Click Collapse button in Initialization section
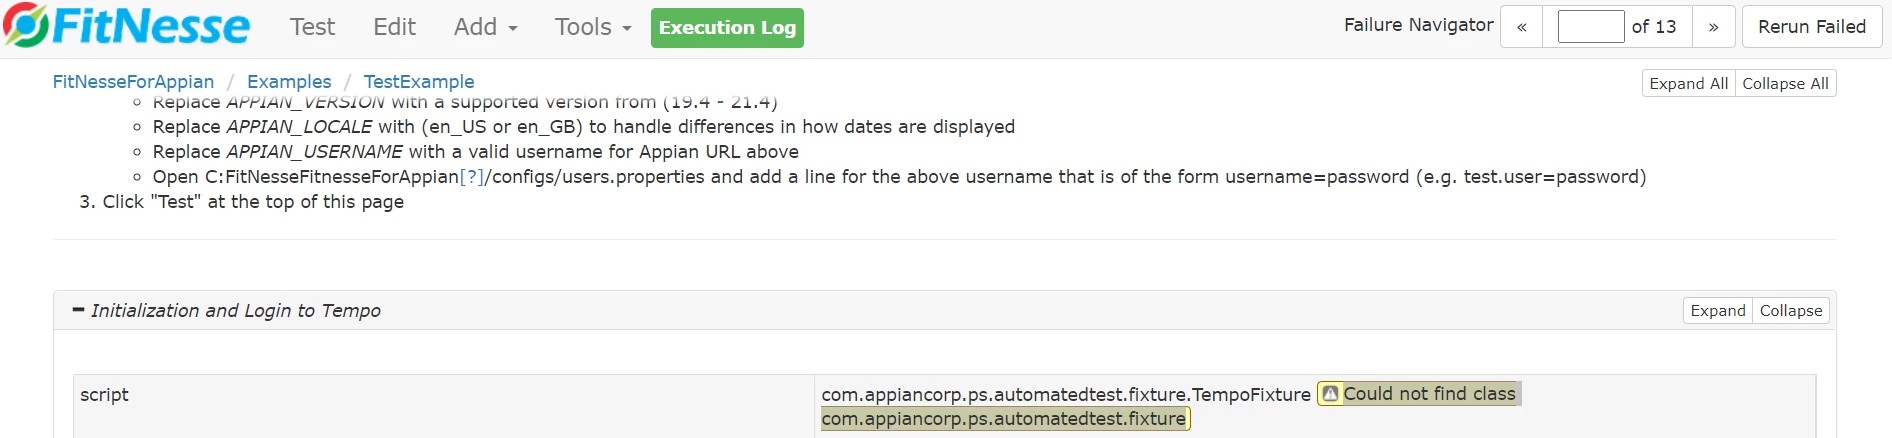This screenshot has width=1892, height=438. tap(1790, 311)
